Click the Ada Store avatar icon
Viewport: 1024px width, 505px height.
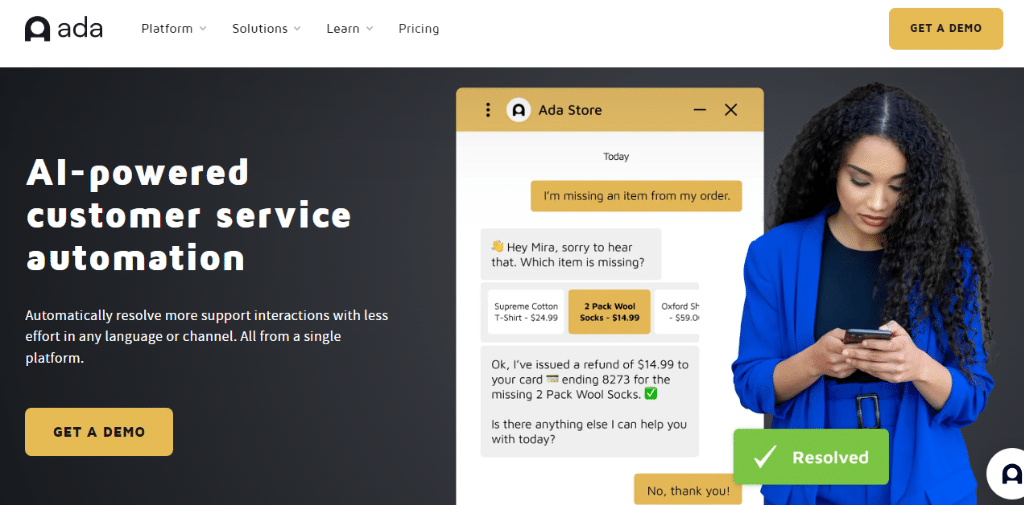(x=518, y=110)
